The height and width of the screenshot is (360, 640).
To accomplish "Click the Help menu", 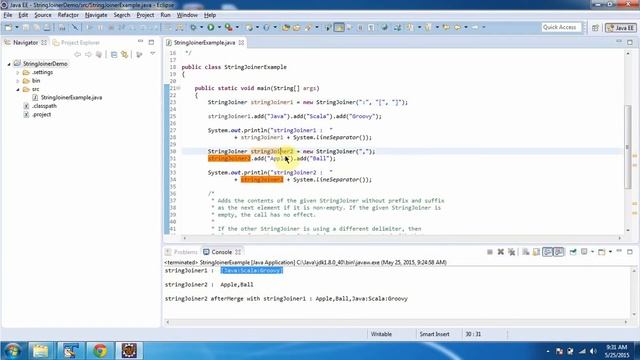I will click(210, 15).
